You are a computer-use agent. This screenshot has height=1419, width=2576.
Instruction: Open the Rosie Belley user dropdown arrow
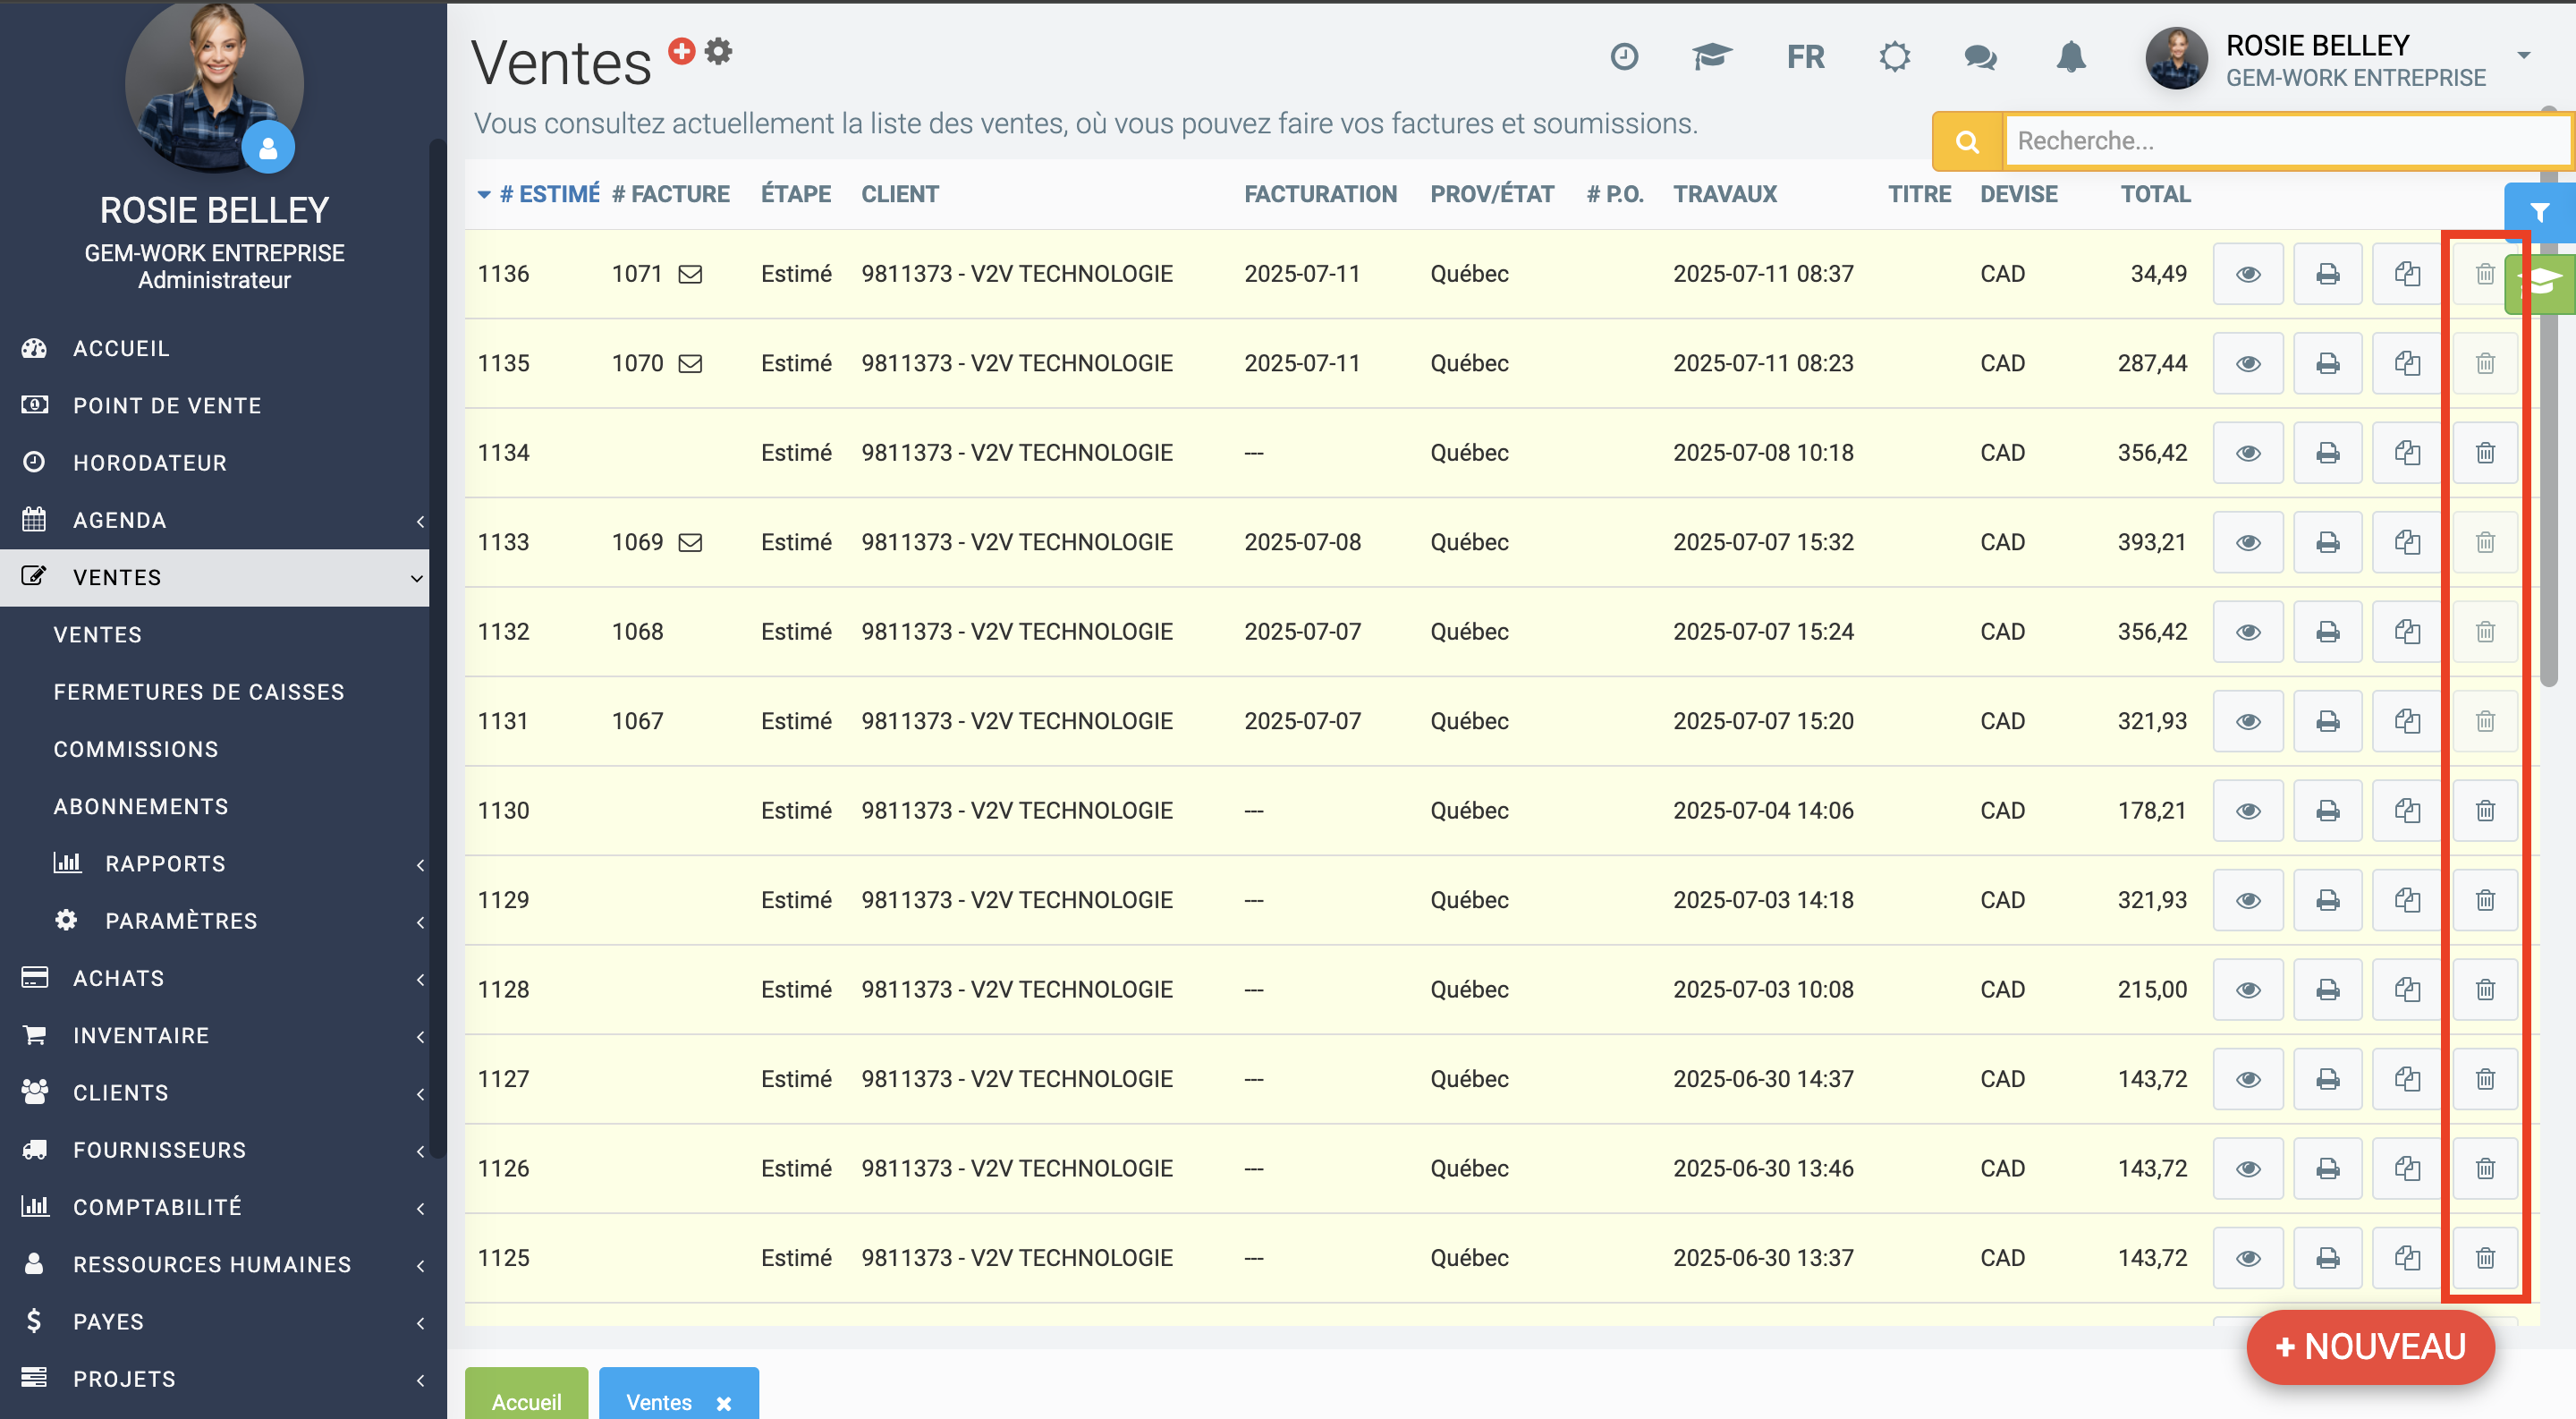coord(2523,56)
